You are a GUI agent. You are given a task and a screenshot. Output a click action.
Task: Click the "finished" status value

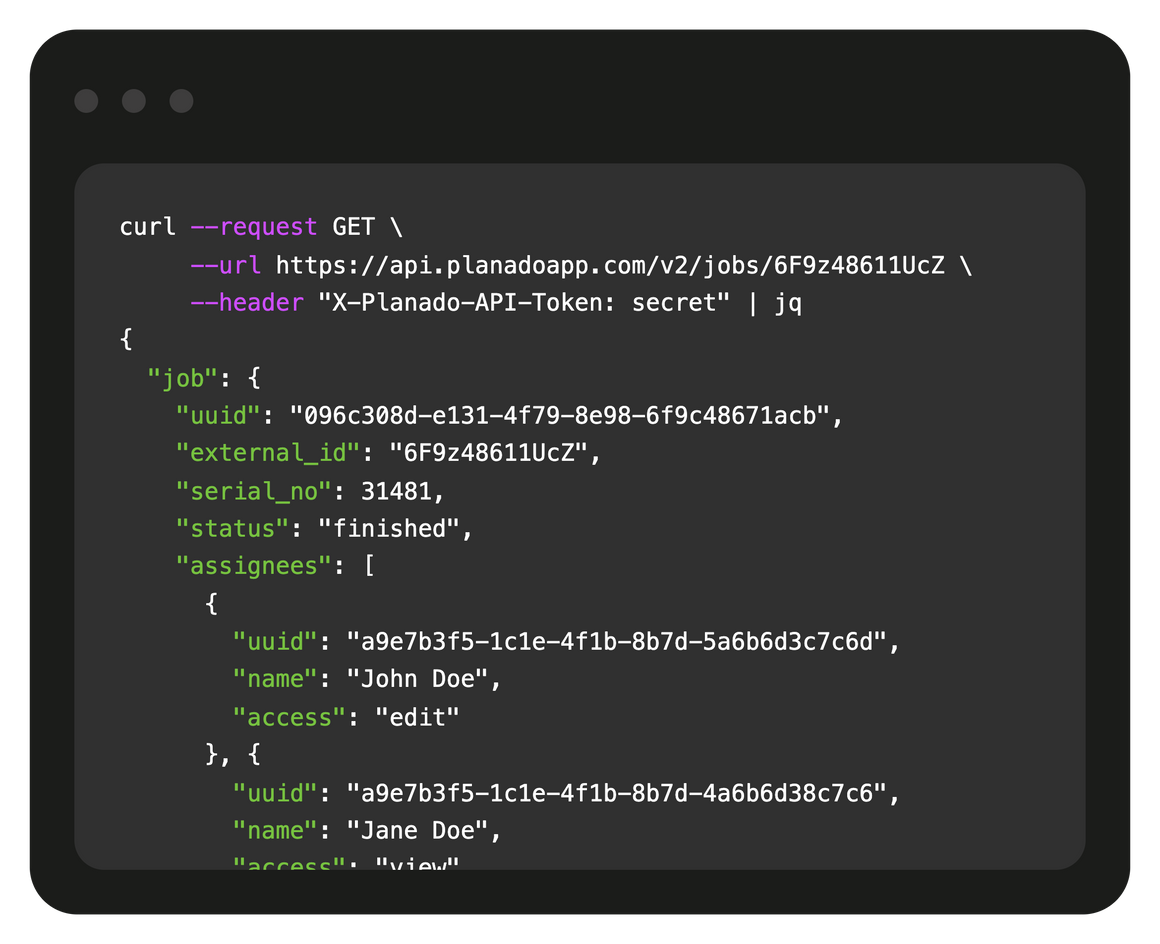[389, 529]
